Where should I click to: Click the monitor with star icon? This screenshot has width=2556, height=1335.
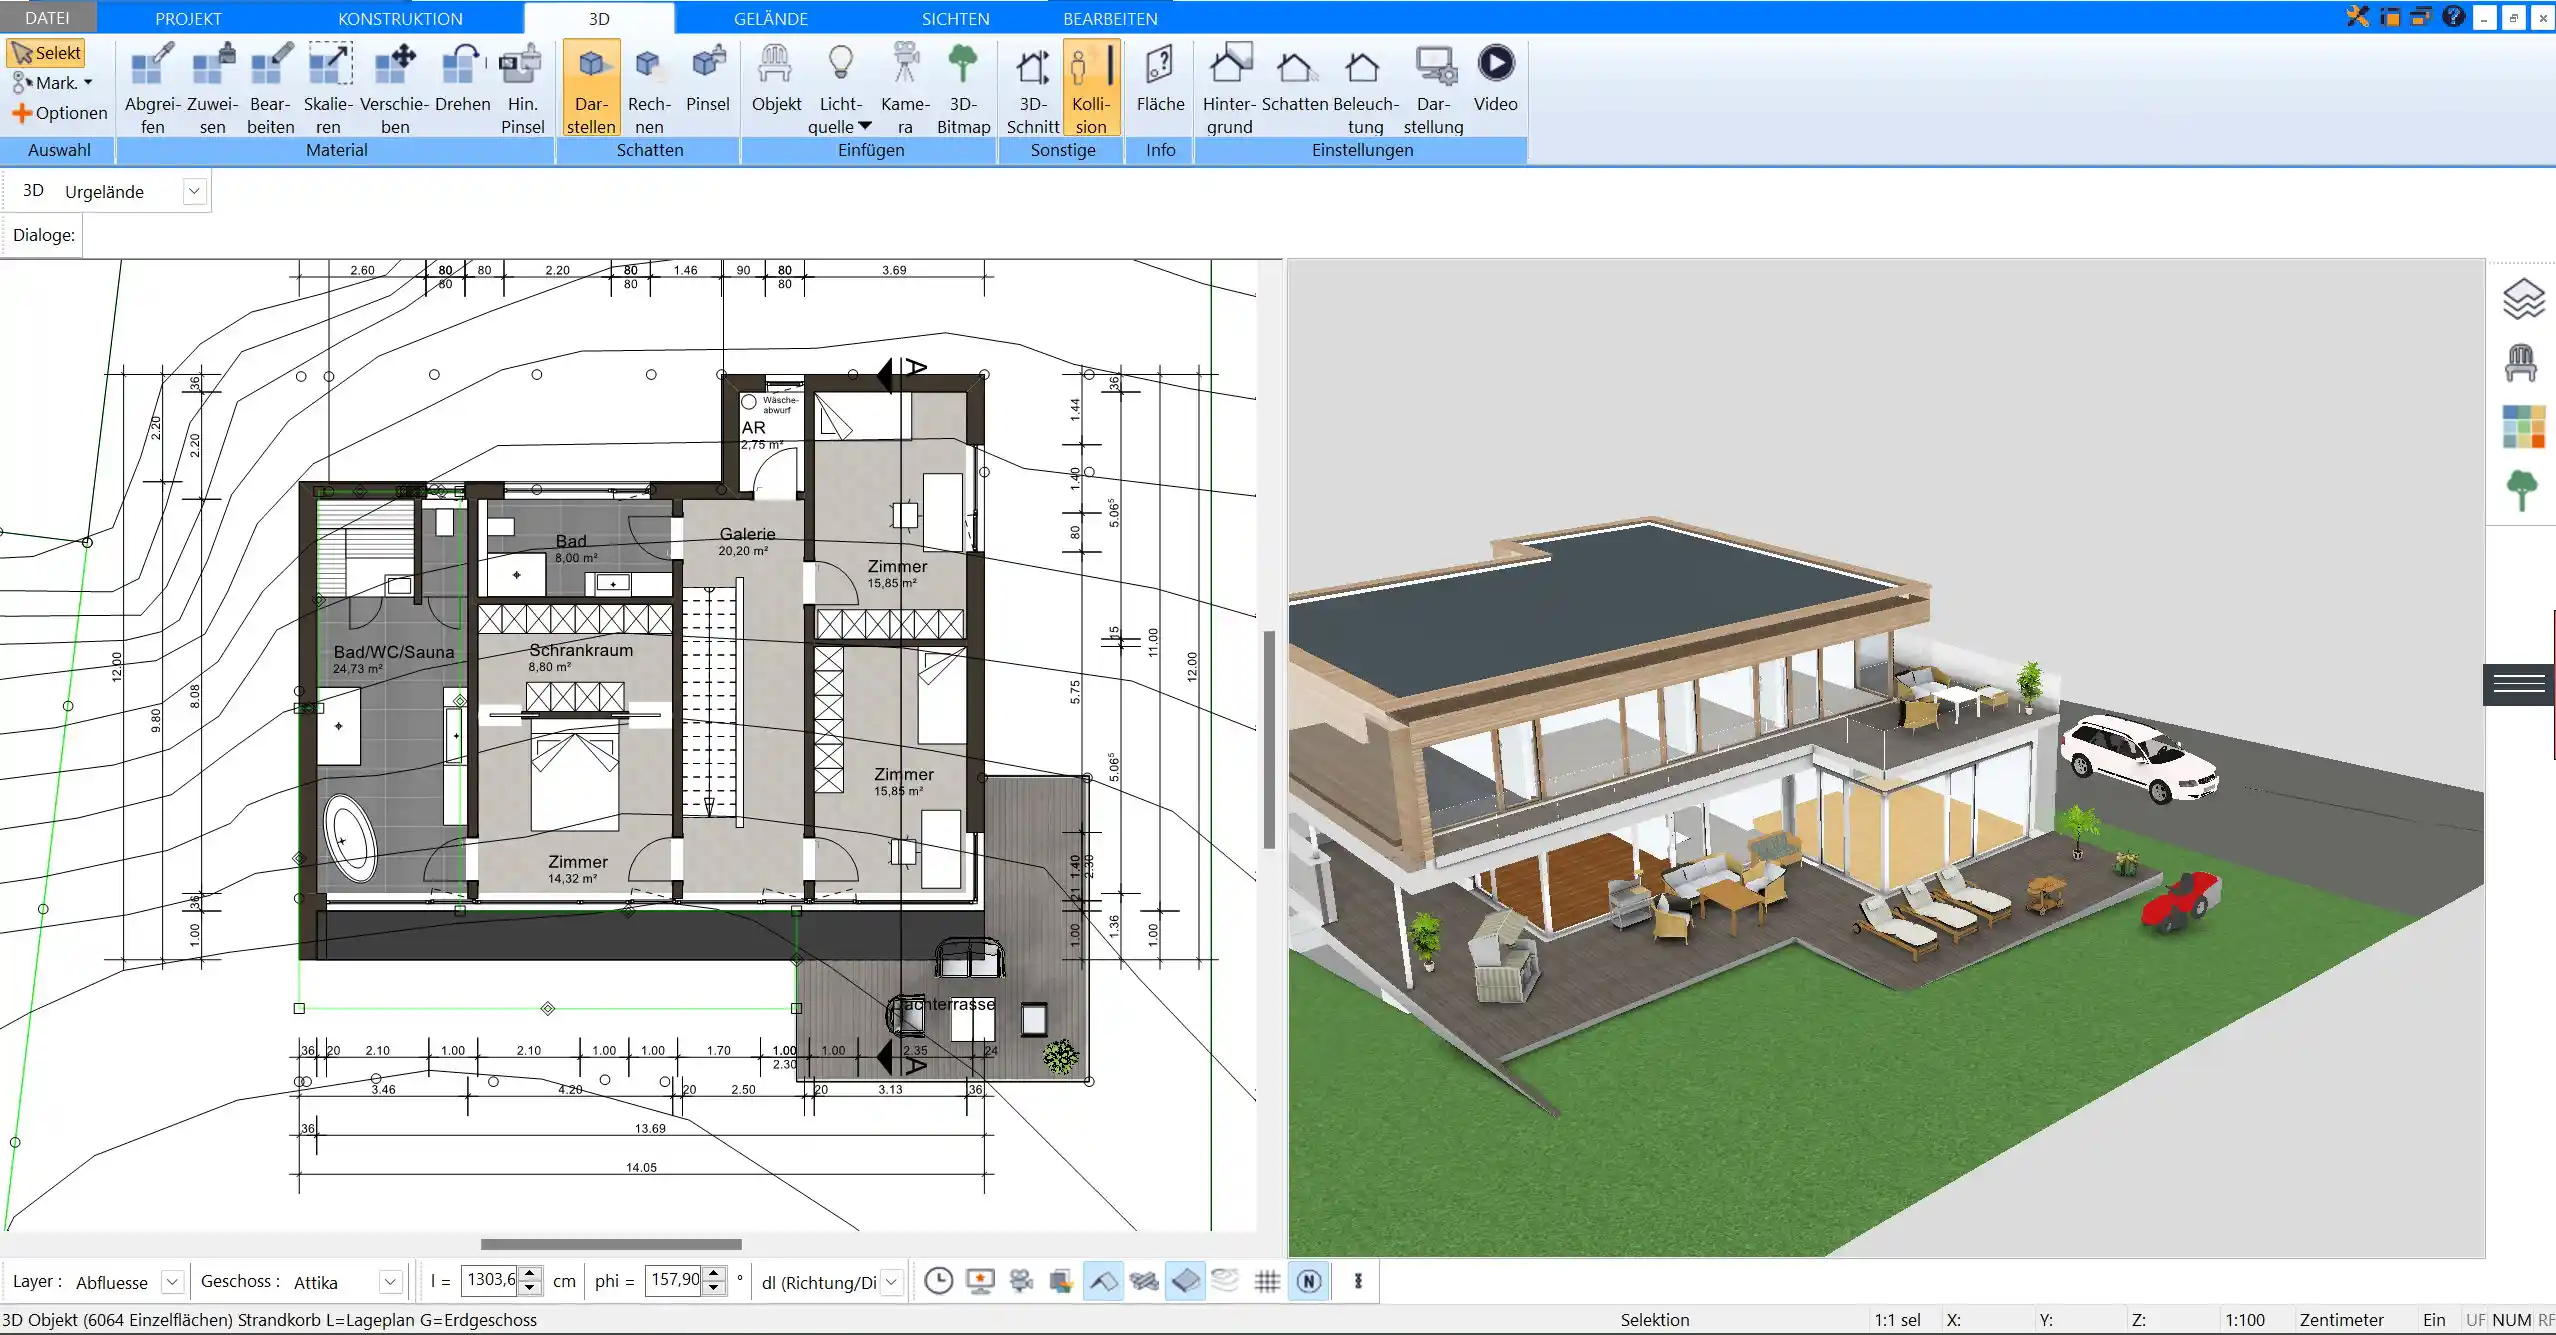tap(980, 1281)
